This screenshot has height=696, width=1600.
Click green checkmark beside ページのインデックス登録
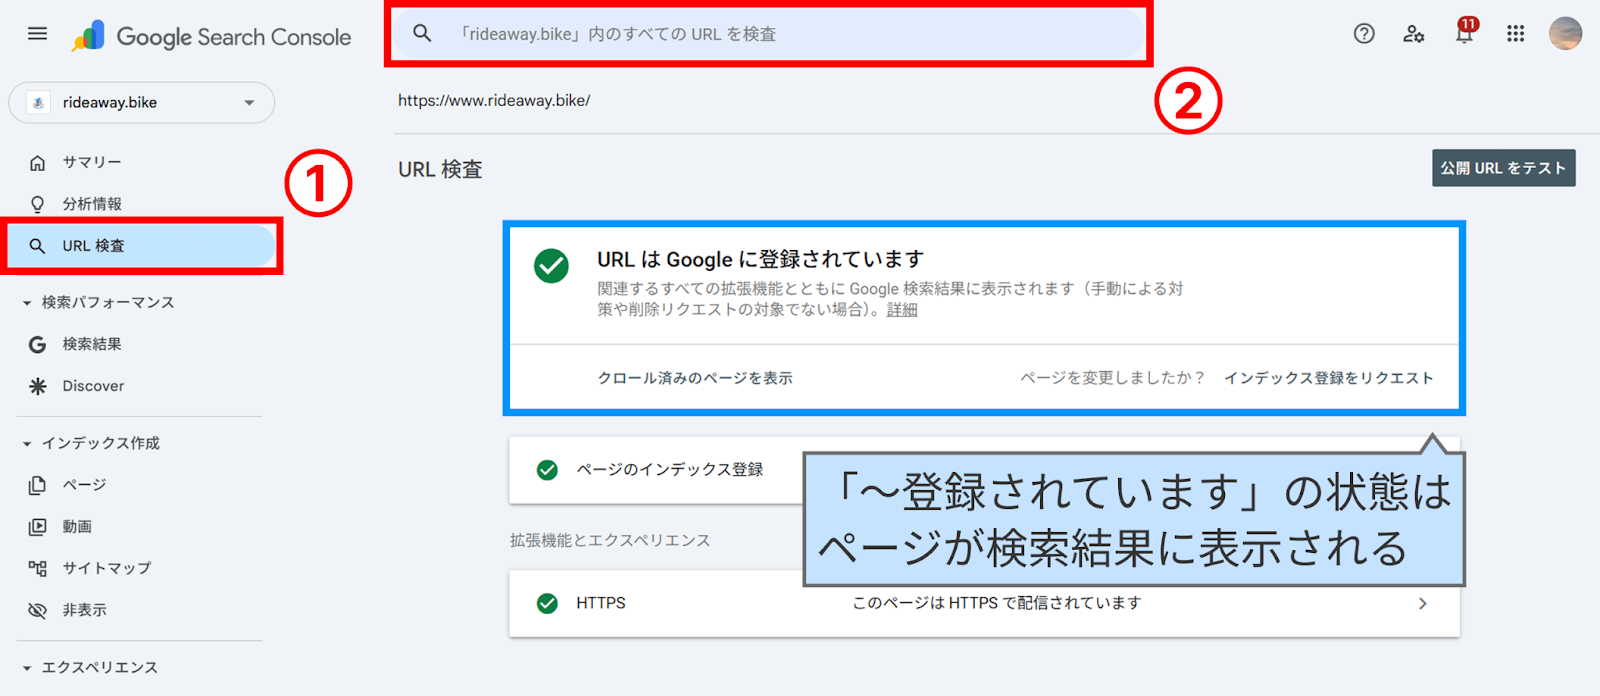click(547, 470)
